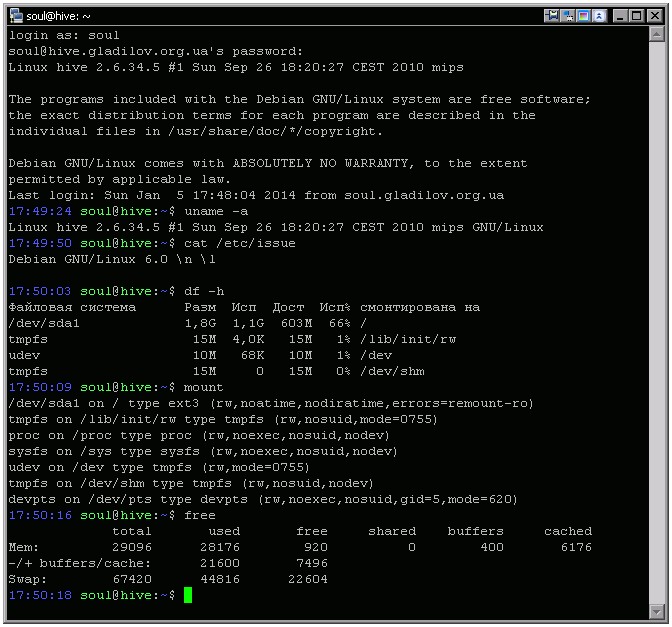This screenshot has height=627, width=672.
Task: Click the 'Файловая система' column header
Action: point(72,307)
